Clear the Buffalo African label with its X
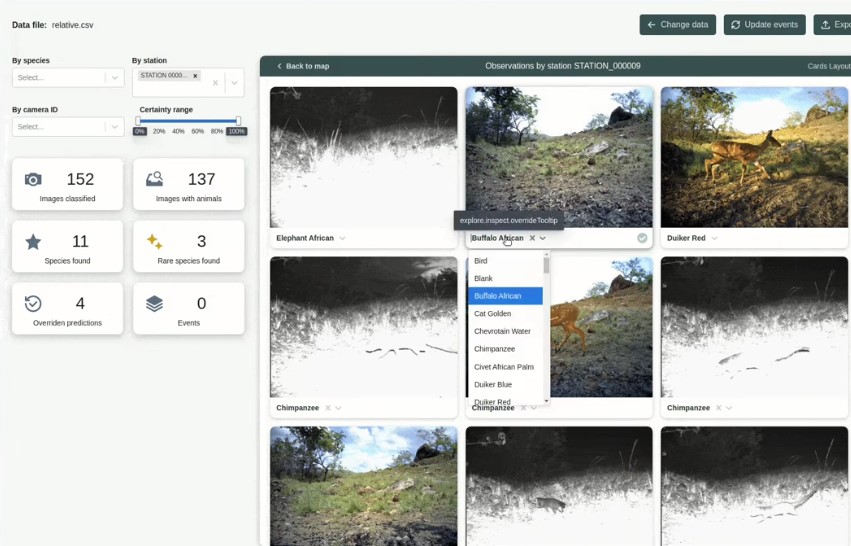Image resolution: width=851 pixels, height=546 pixels. [x=532, y=238]
